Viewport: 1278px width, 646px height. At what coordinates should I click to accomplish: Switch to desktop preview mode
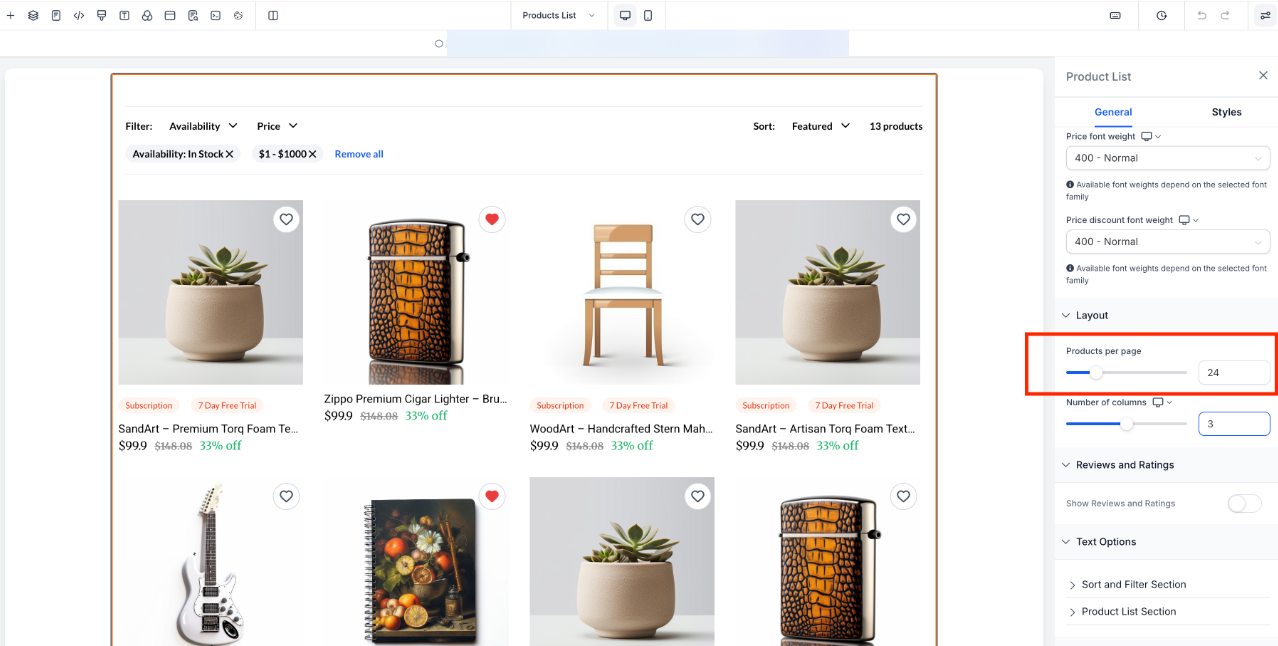click(625, 15)
